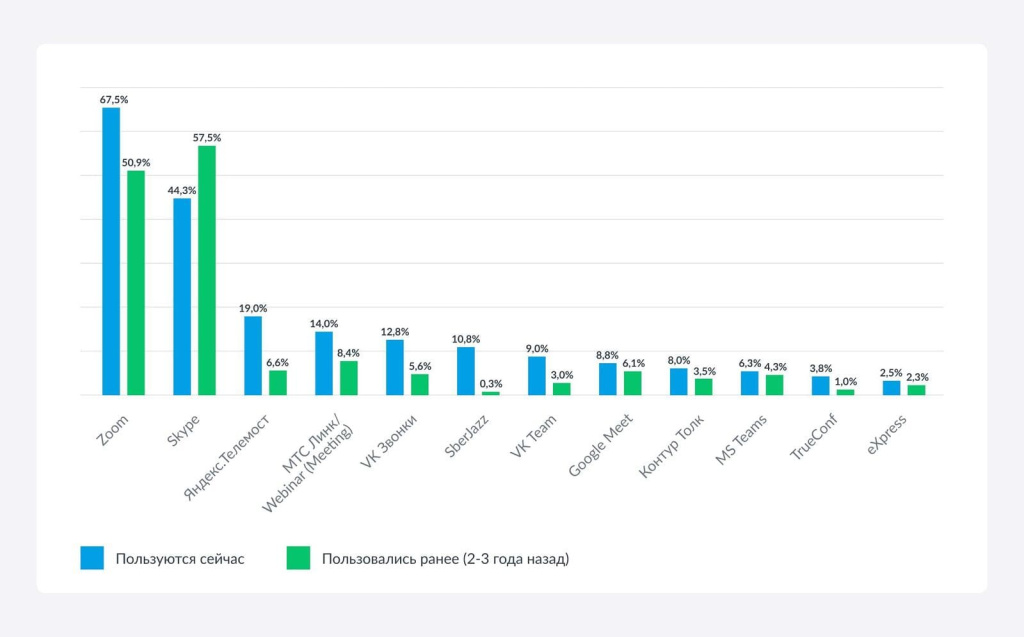The height and width of the screenshot is (637, 1024).
Task: Click the eXpress axis label
Action: click(x=888, y=432)
